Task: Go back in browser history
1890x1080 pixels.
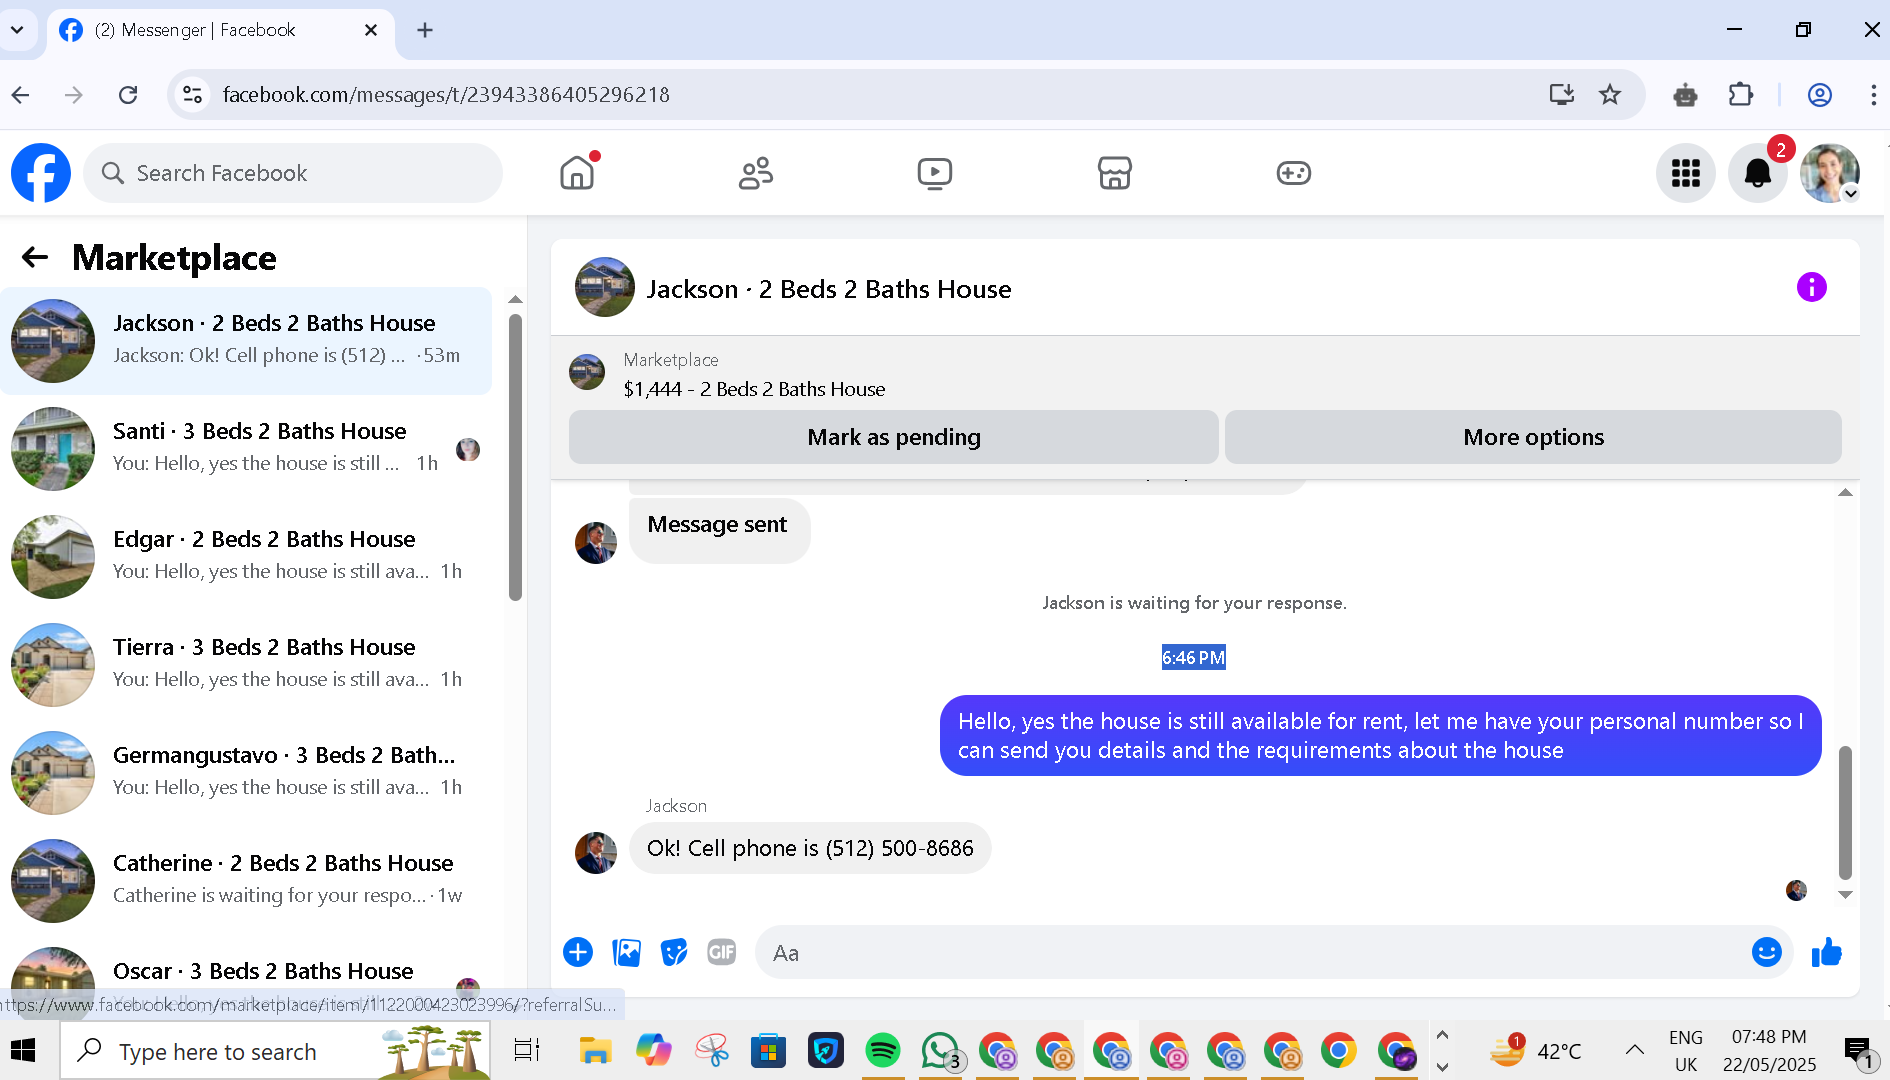Action: pyautogui.click(x=20, y=95)
